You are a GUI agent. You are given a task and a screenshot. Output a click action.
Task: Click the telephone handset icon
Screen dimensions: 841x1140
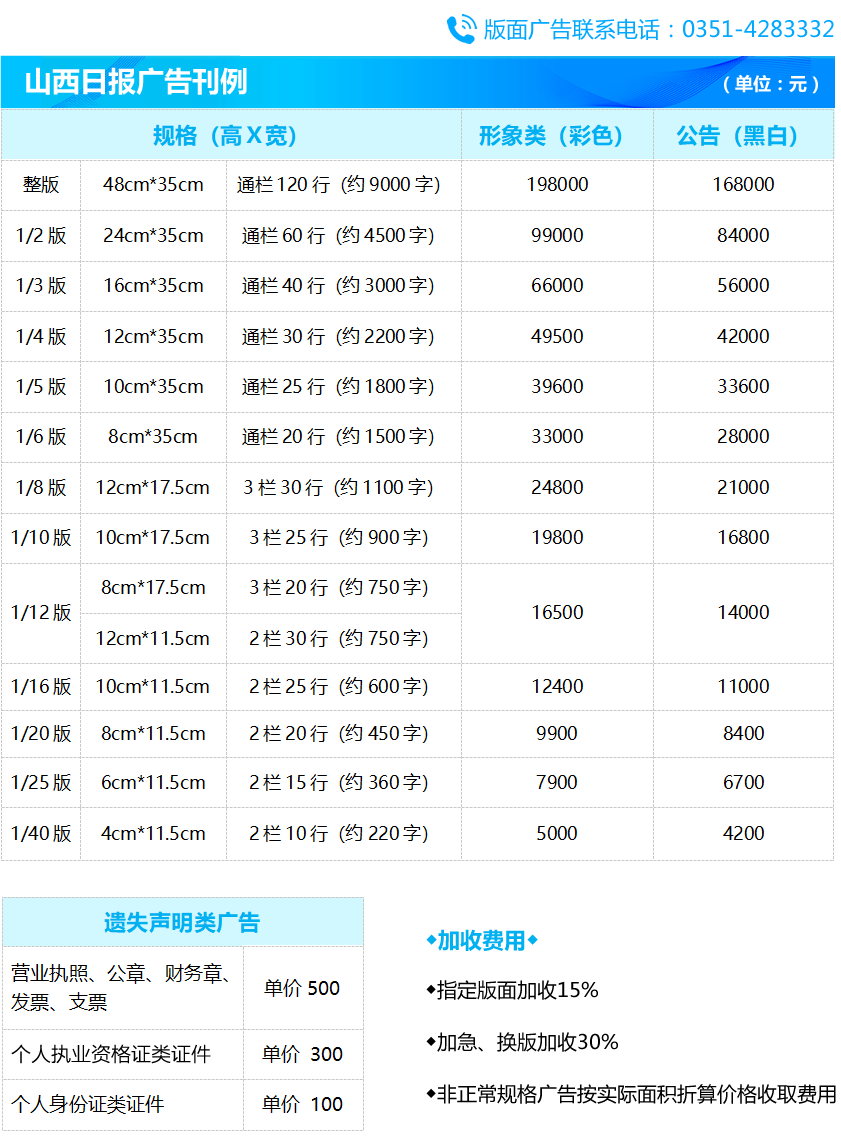point(461,29)
